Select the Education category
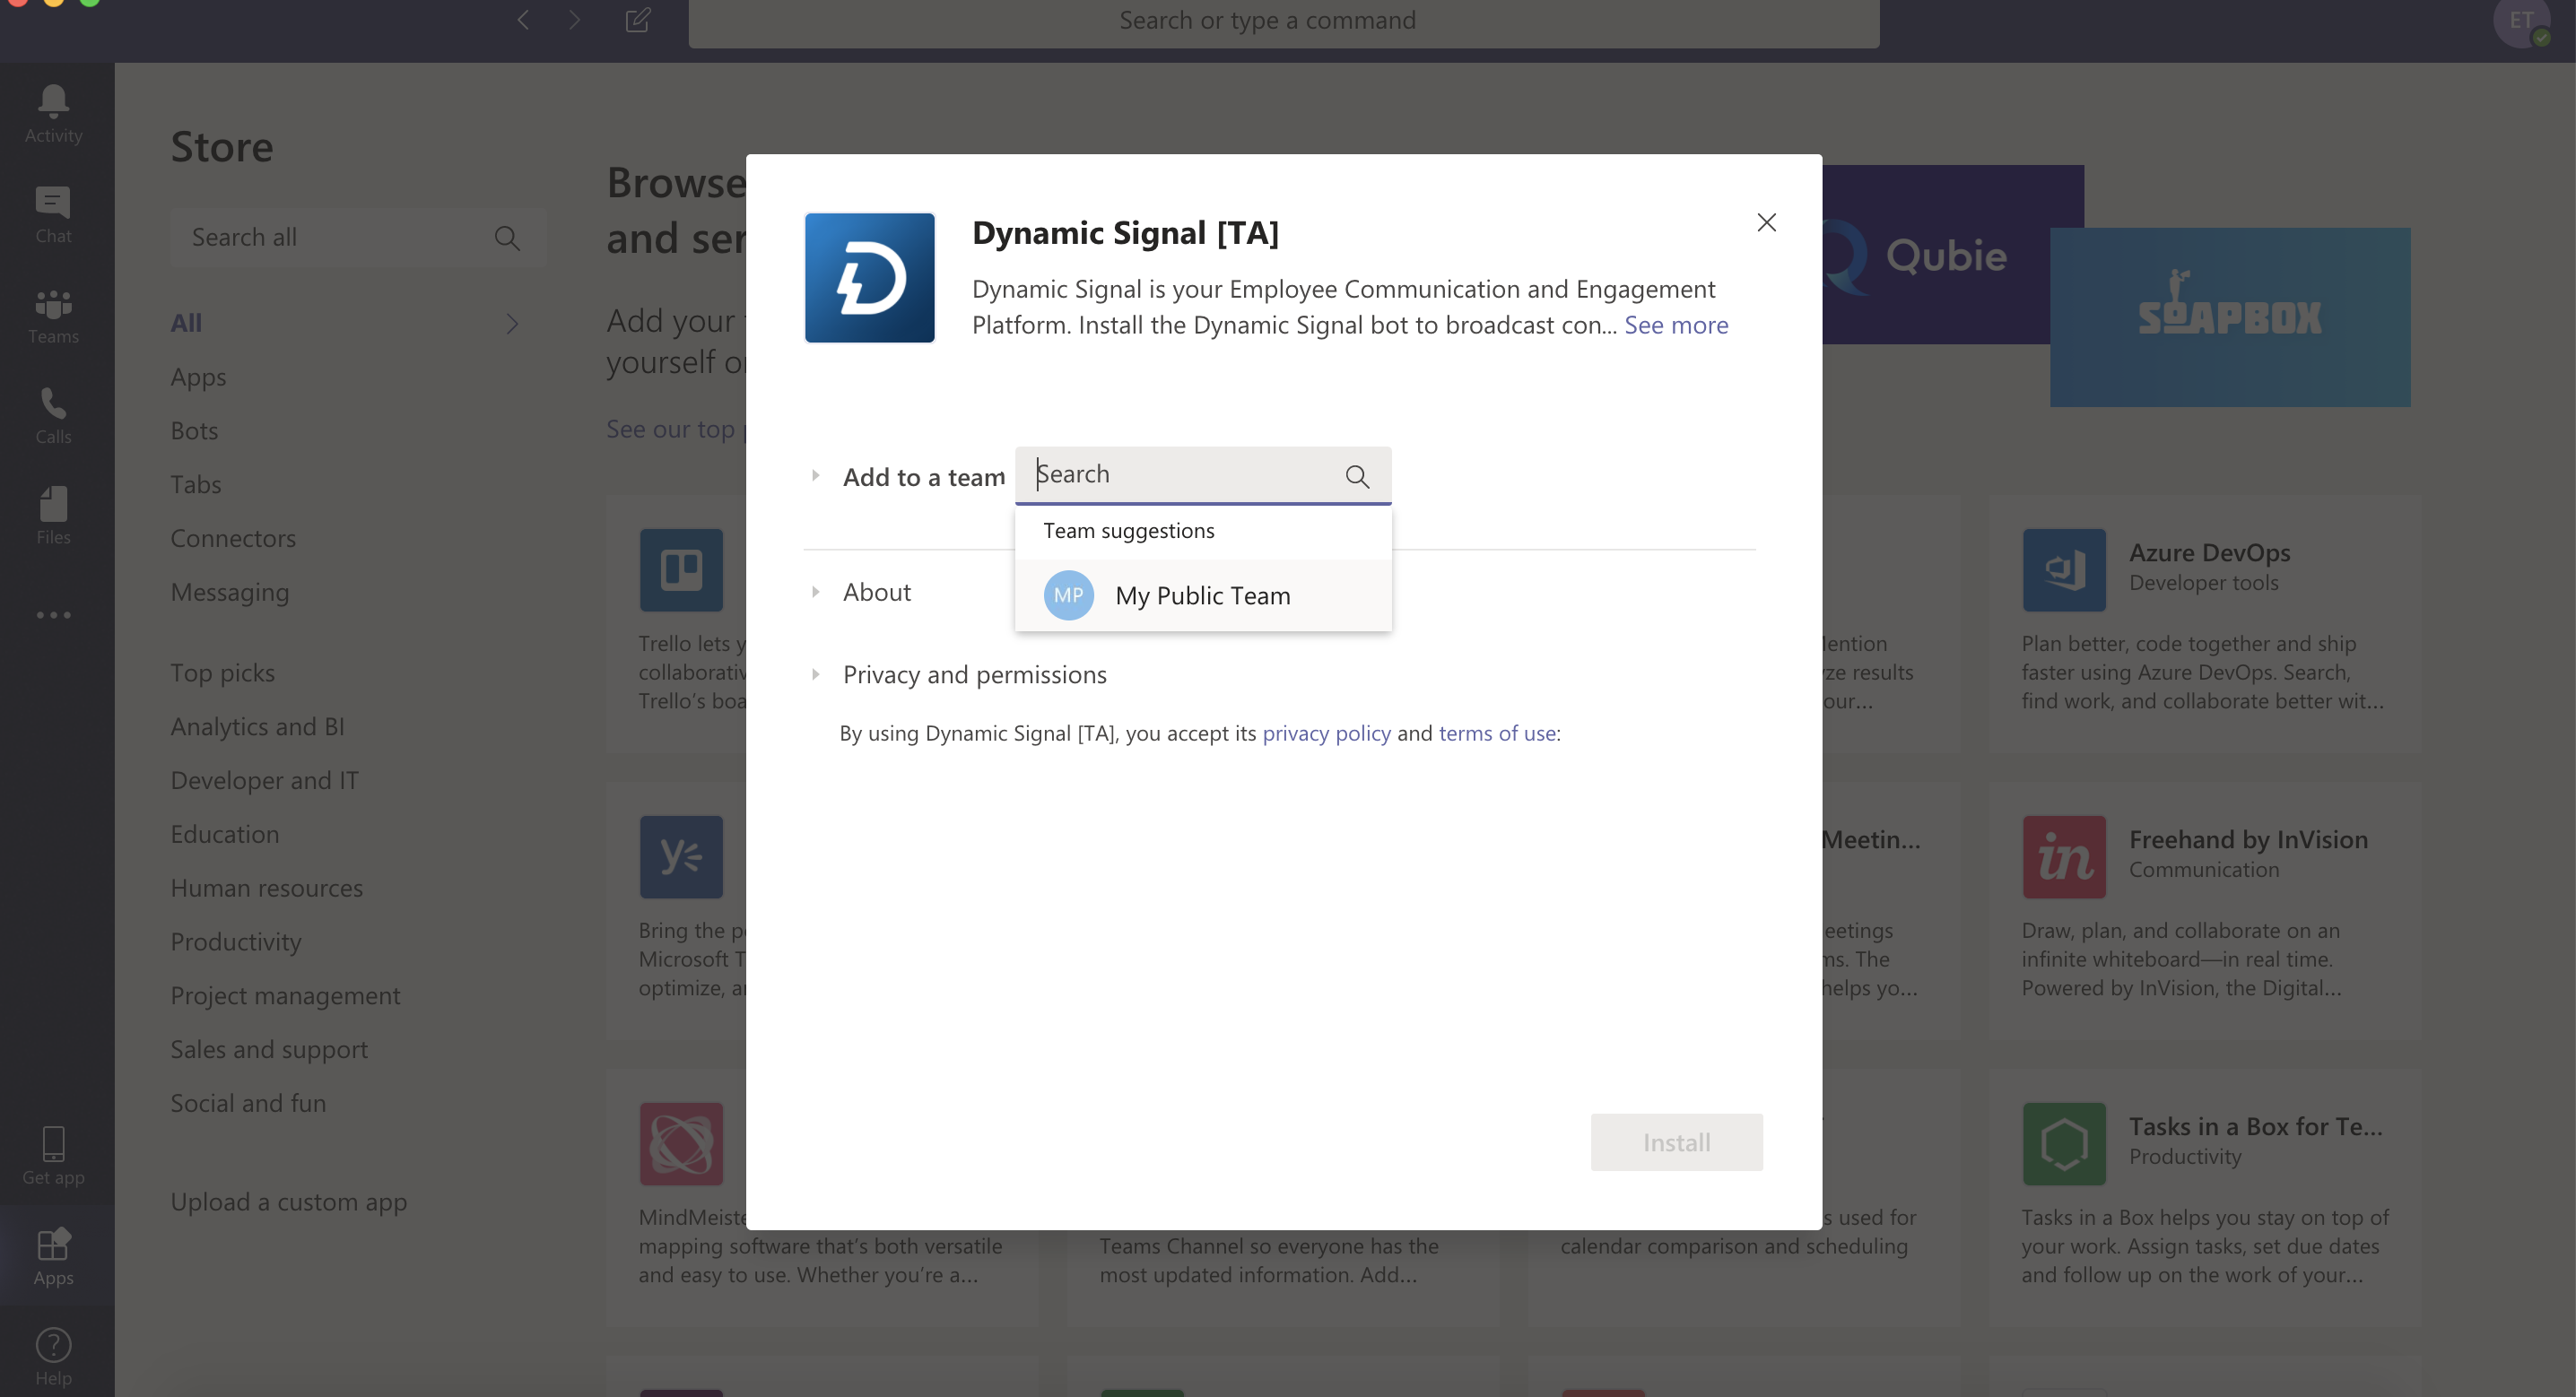 (225, 834)
